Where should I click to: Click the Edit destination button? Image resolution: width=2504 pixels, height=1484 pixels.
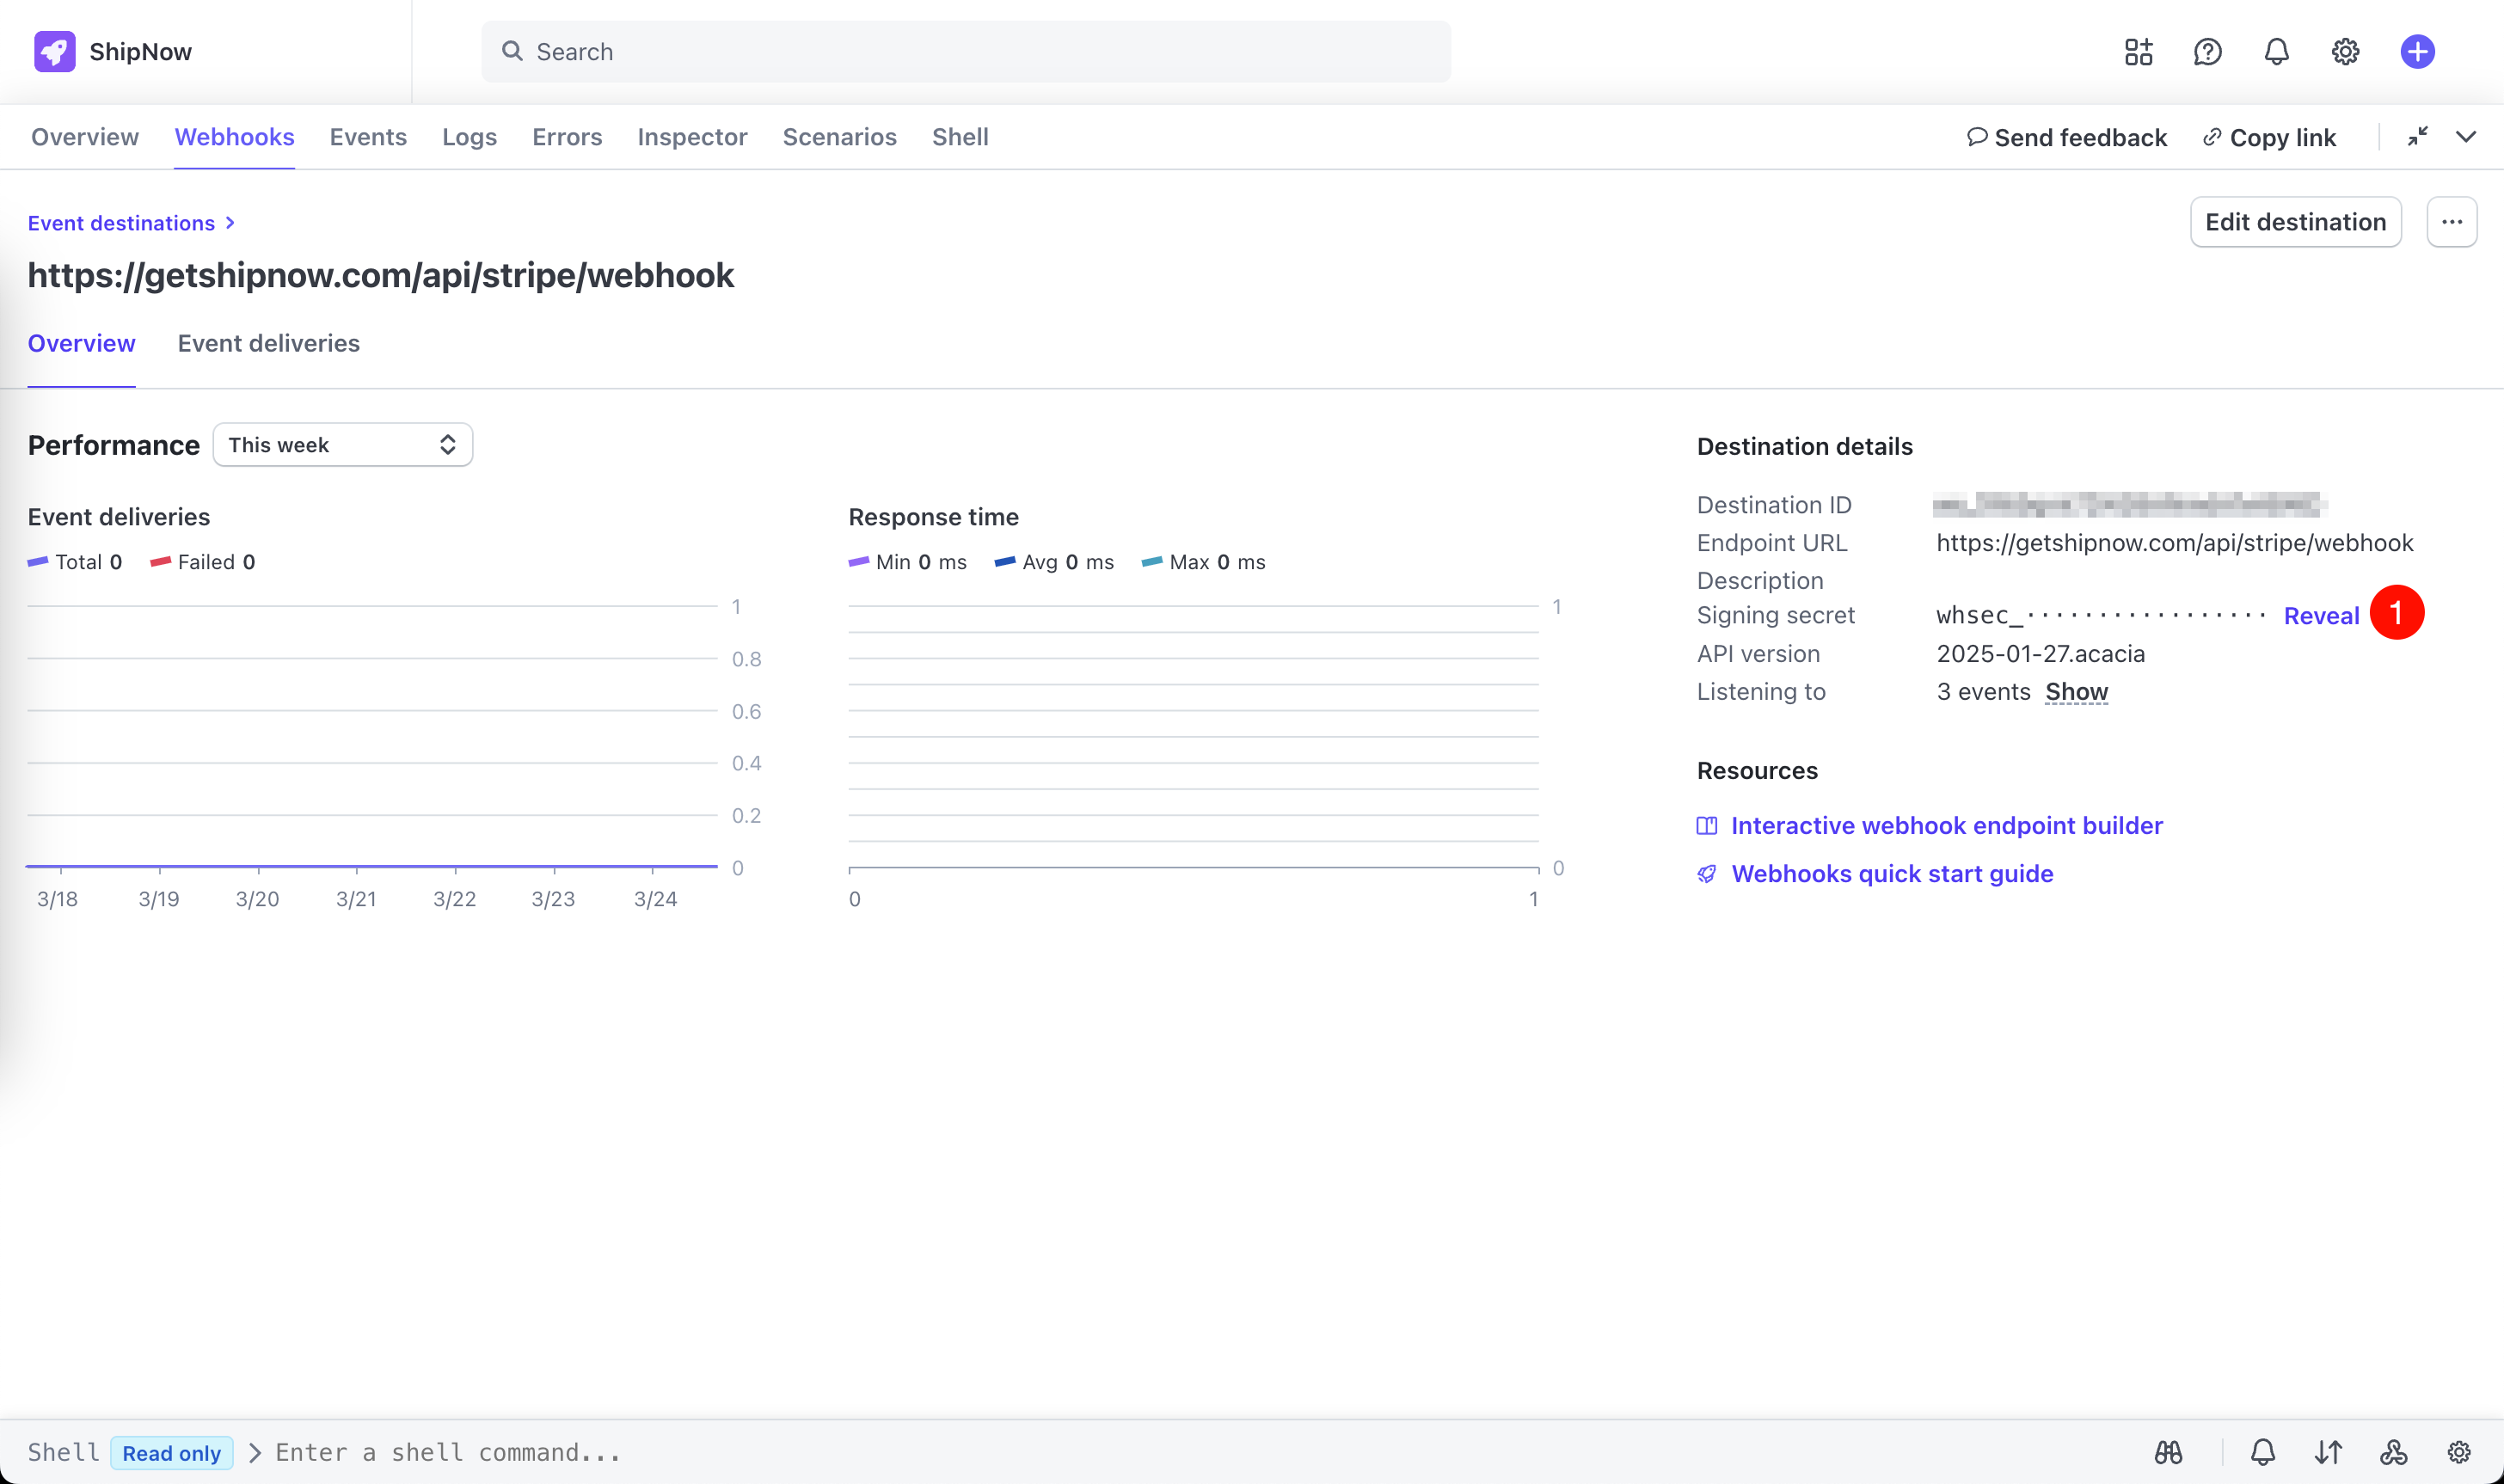pyautogui.click(x=2295, y=222)
